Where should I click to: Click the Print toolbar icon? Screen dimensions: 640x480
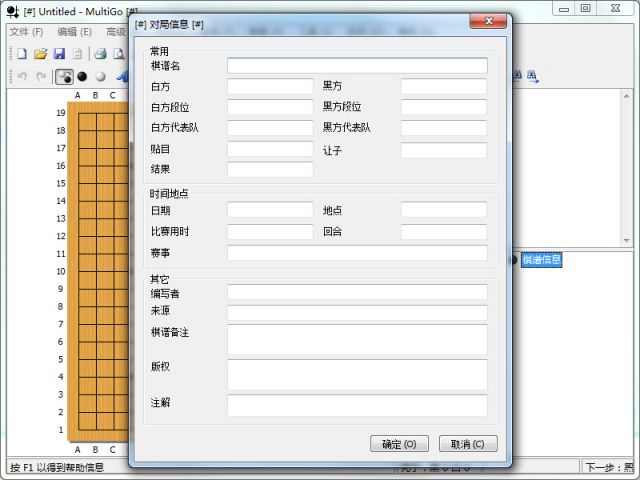[101, 53]
